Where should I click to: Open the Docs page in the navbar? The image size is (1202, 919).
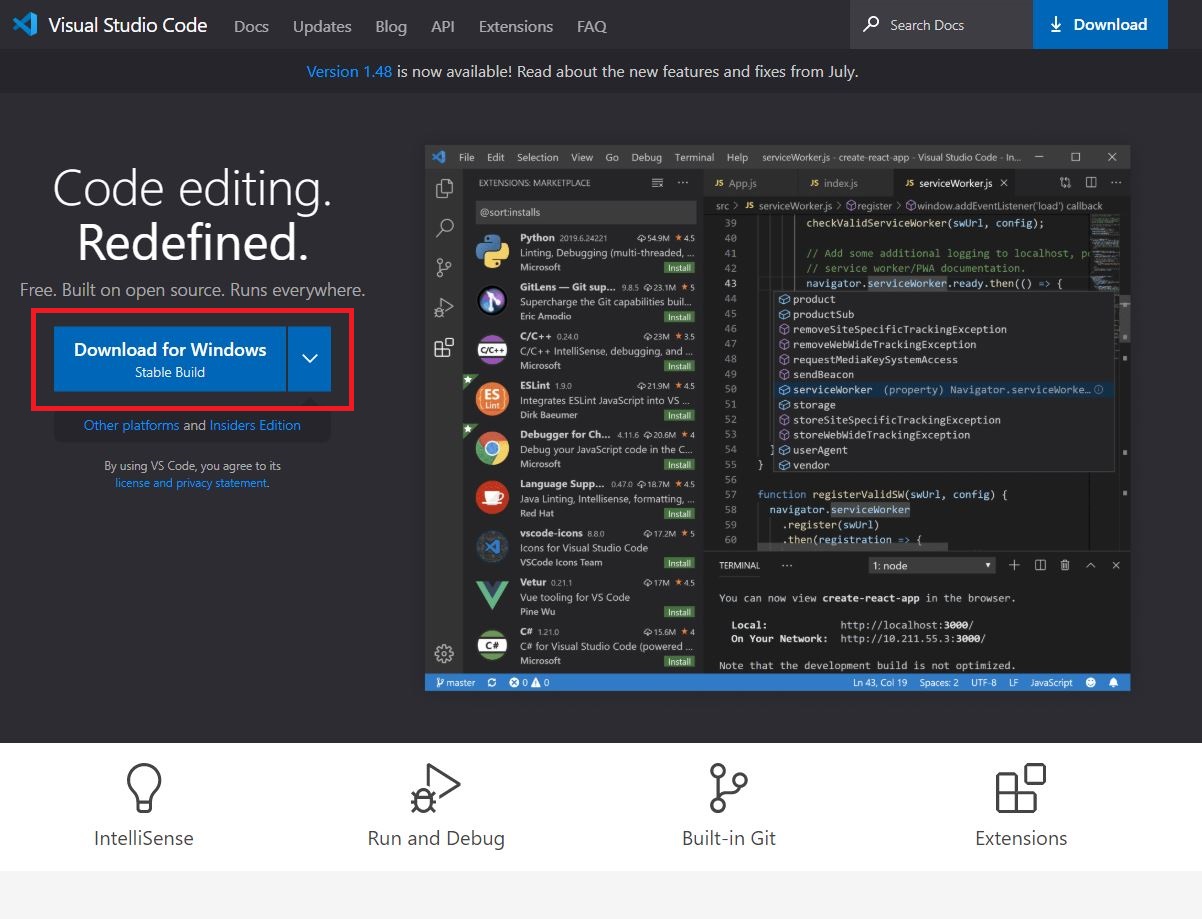[x=251, y=26]
